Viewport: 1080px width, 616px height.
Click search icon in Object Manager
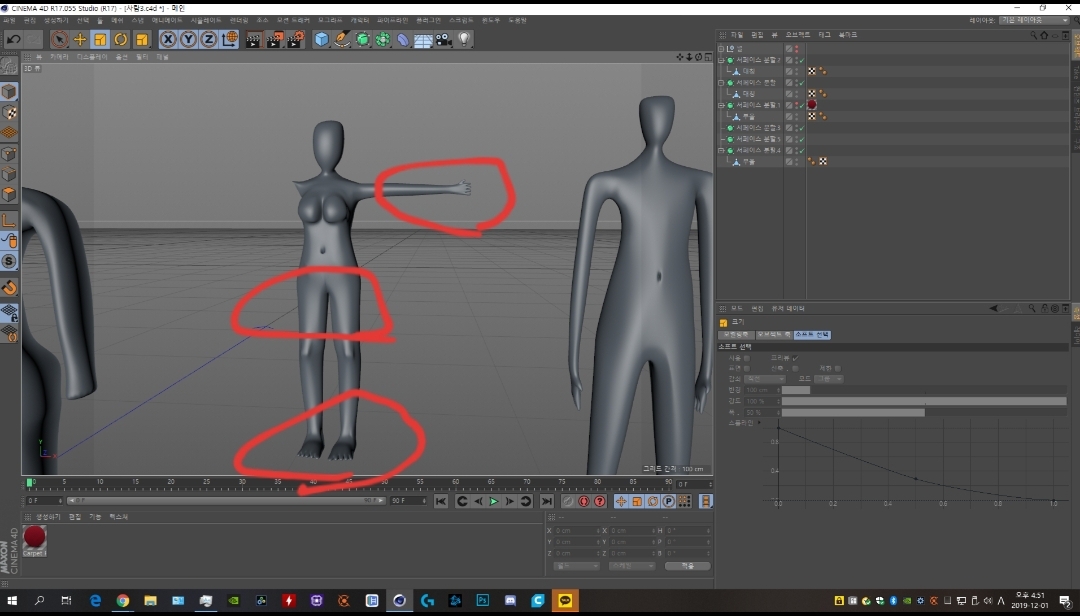pos(1033,35)
